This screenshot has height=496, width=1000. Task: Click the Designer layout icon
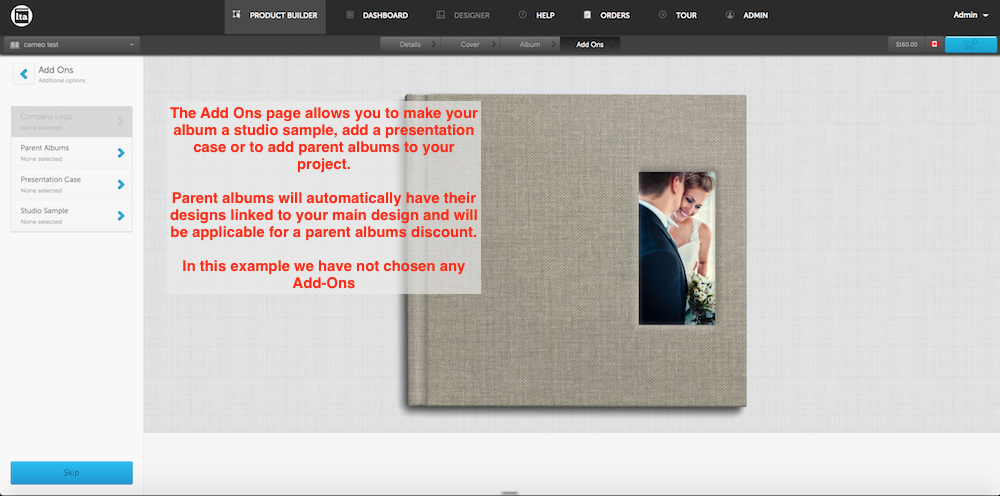click(x=441, y=15)
